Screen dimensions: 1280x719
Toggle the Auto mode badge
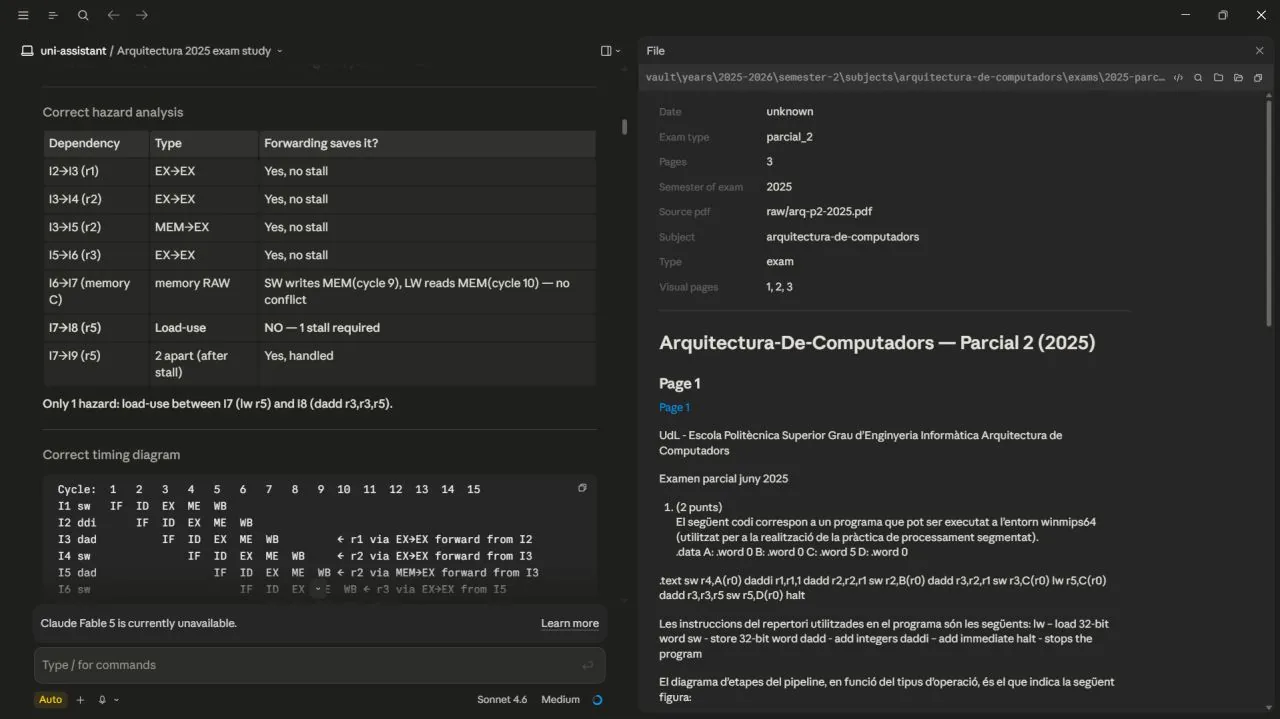click(50, 700)
